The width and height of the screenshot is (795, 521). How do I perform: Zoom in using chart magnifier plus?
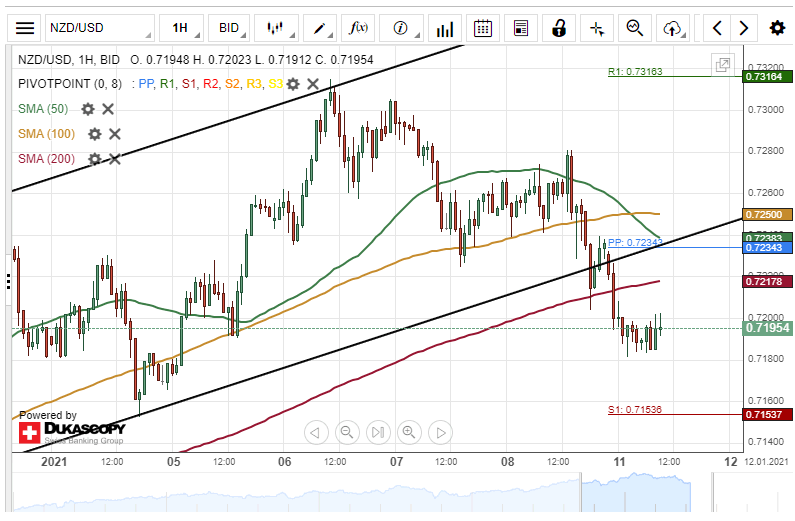click(x=409, y=432)
